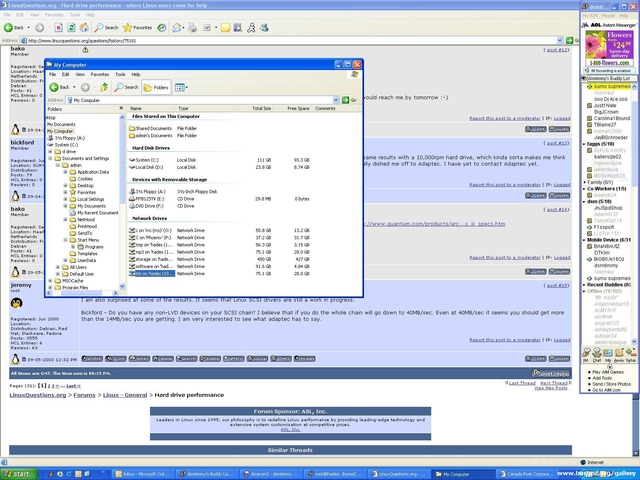This screenshot has width=640, height=480.
Task: Collapse the Co-Workers group in AIM buddy list
Action: tap(584, 189)
